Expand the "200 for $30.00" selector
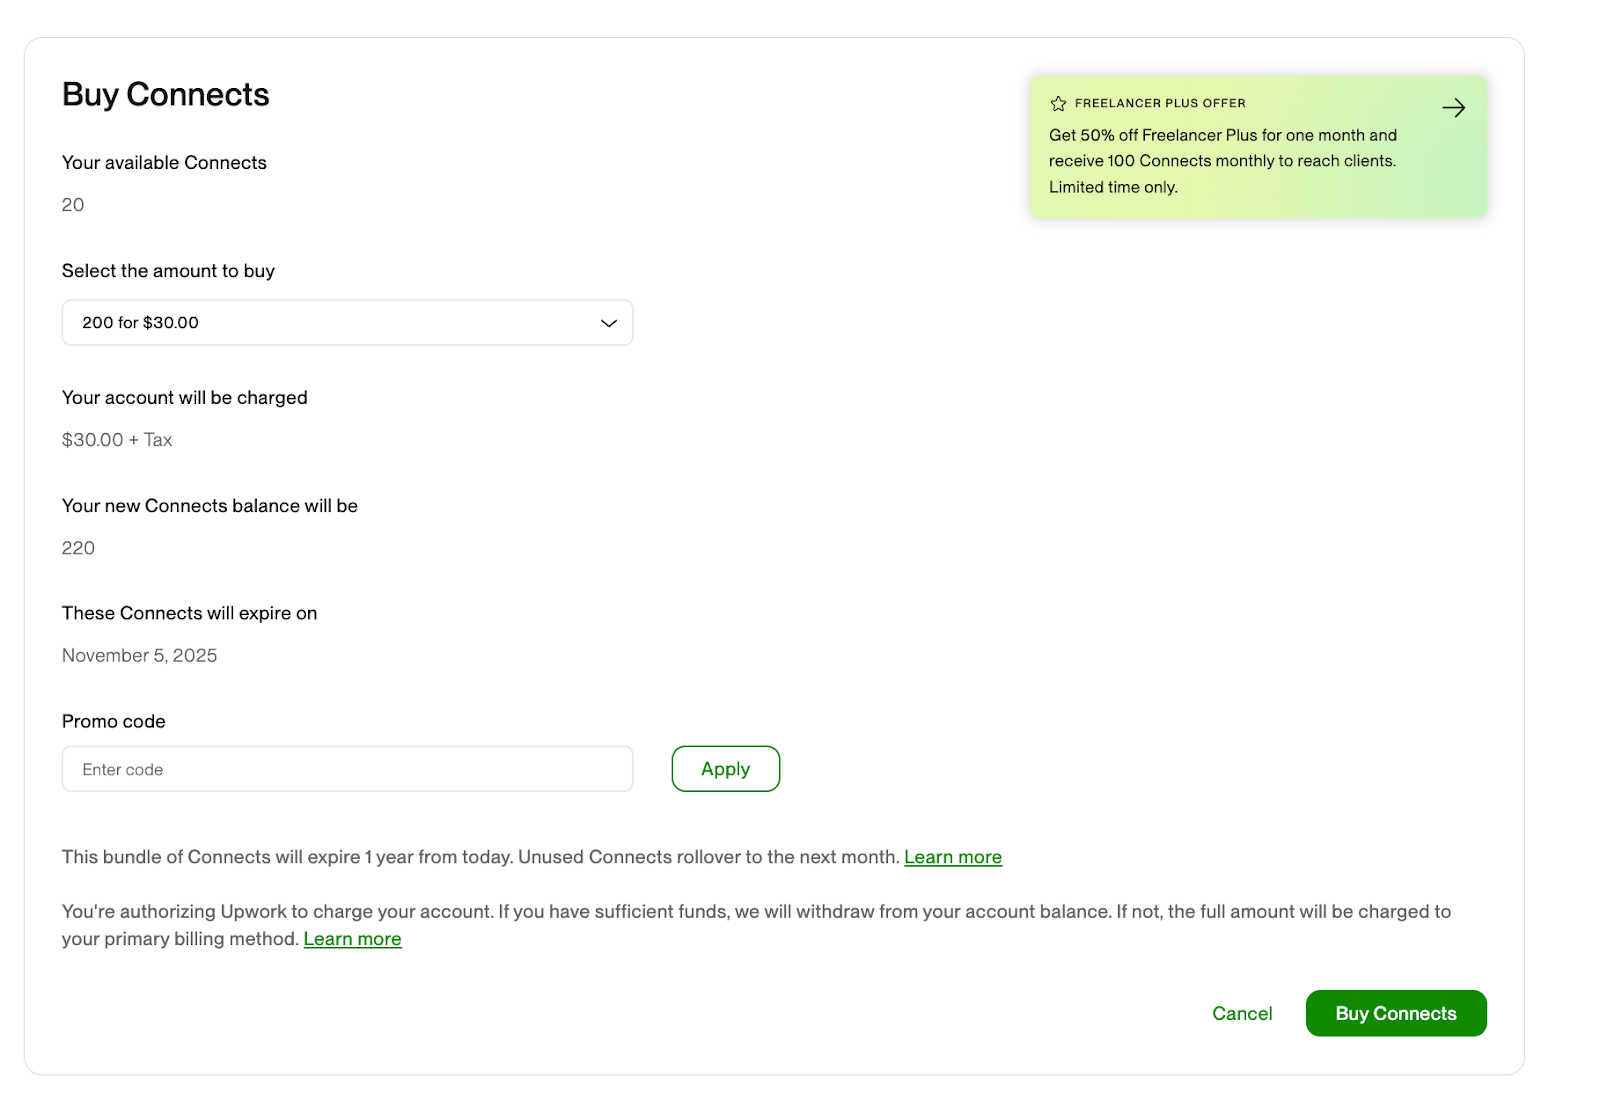 click(x=347, y=322)
